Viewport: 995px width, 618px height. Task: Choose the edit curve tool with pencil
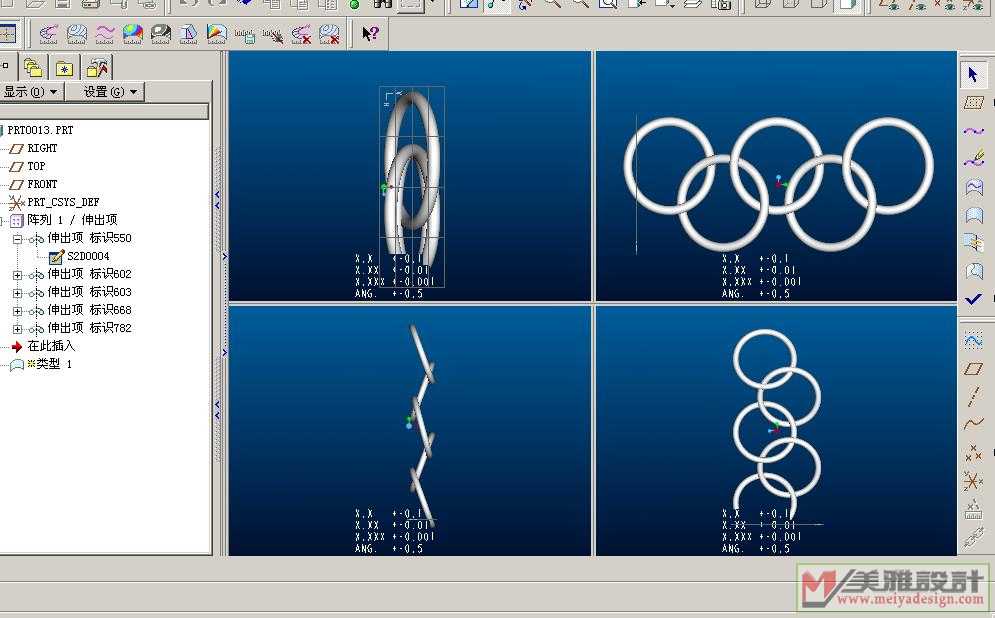[x=973, y=158]
